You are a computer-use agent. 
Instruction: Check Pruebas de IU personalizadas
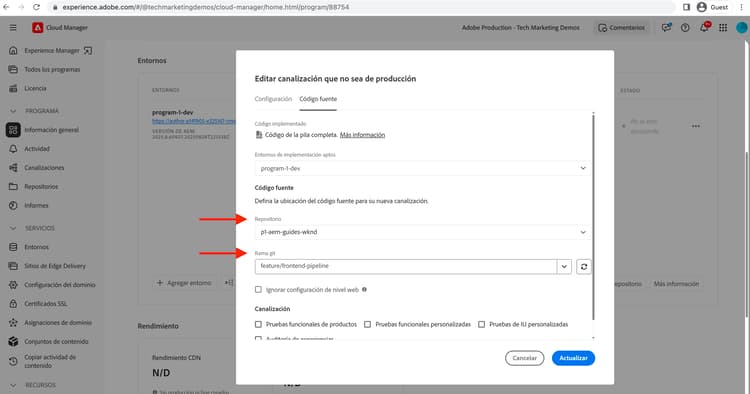482,324
